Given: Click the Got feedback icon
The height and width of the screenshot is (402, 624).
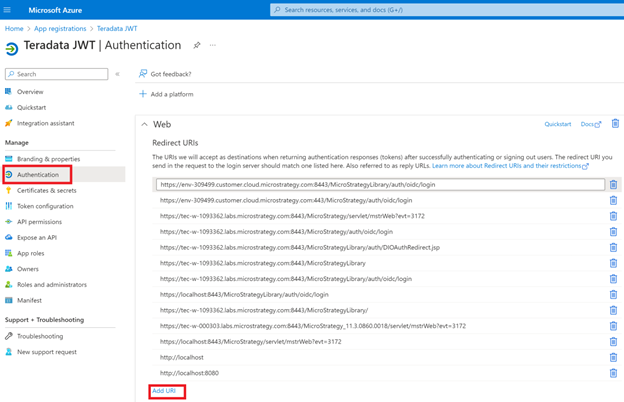Looking at the screenshot, I should tap(143, 74).
